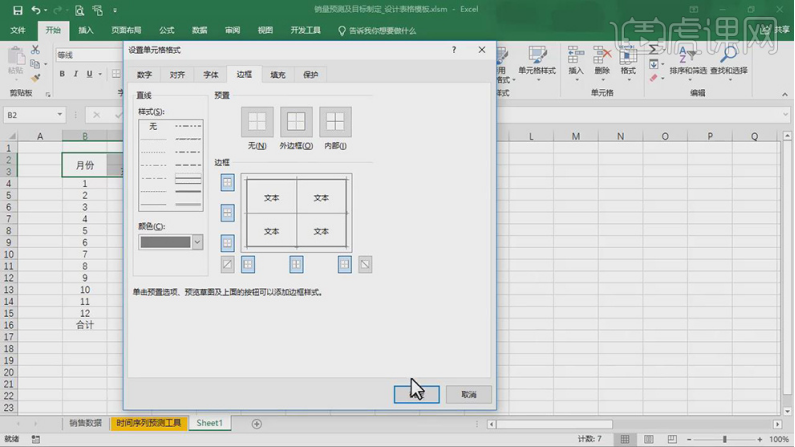Toggle the bottom border button
Viewport: 795px width, 447px height.
228,243
